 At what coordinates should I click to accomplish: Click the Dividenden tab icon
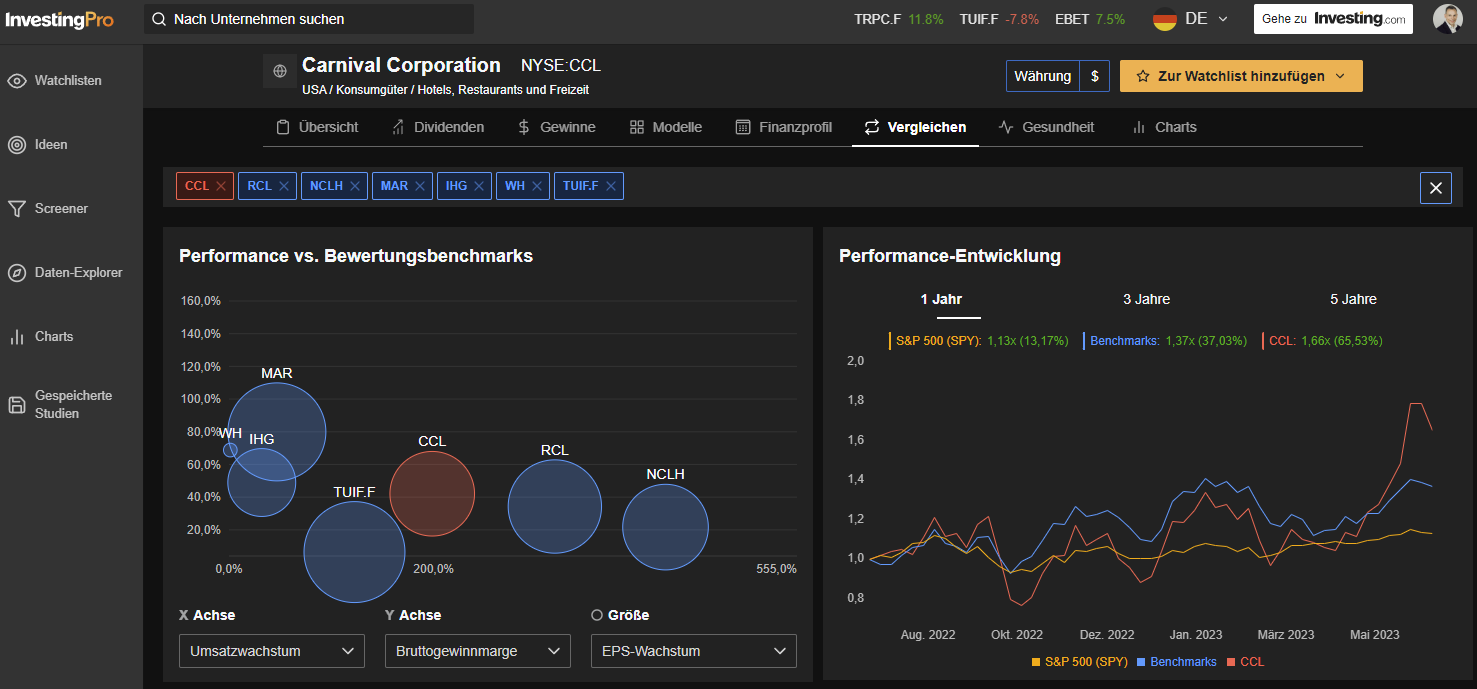[x=398, y=127]
